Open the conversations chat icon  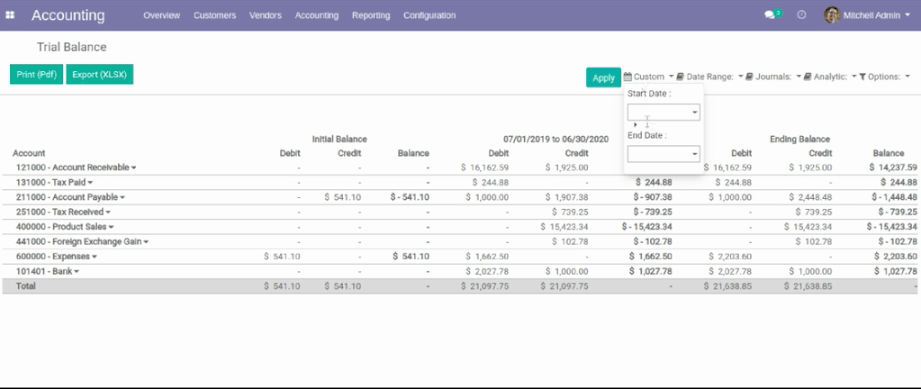(x=770, y=15)
